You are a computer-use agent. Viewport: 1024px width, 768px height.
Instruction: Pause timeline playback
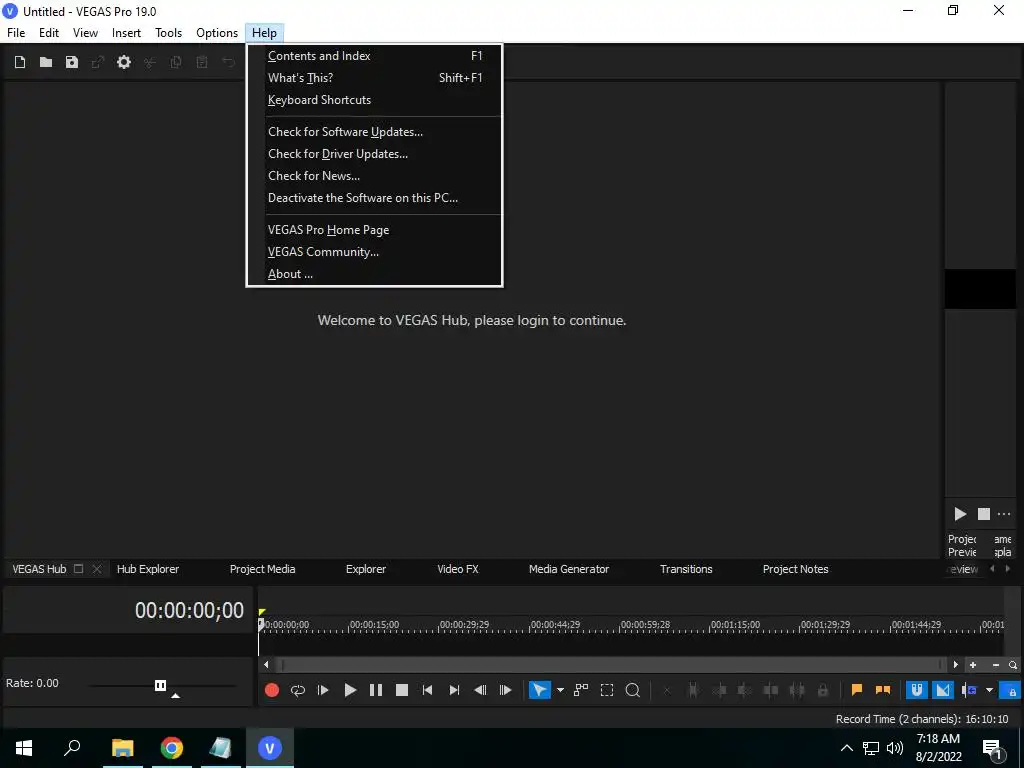click(x=376, y=690)
